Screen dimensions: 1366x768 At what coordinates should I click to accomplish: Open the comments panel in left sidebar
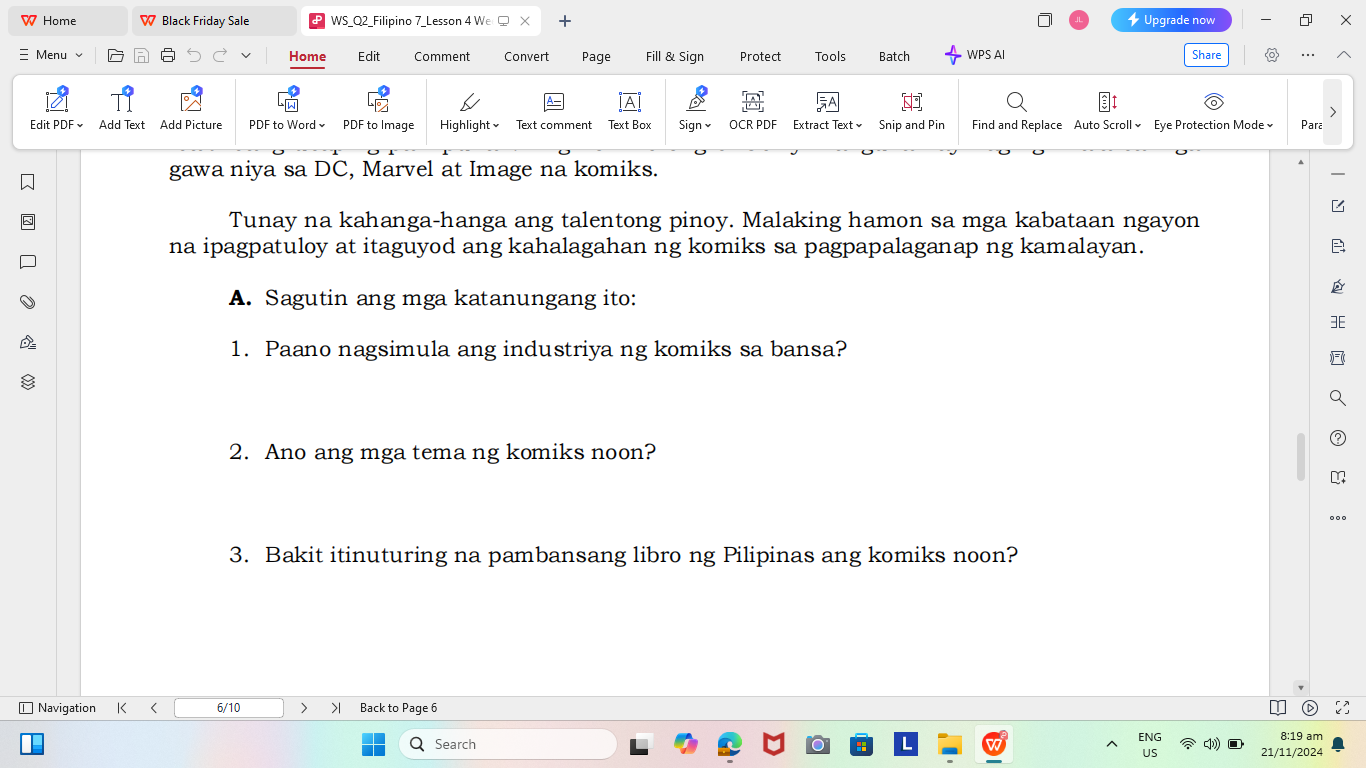pos(28,262)
